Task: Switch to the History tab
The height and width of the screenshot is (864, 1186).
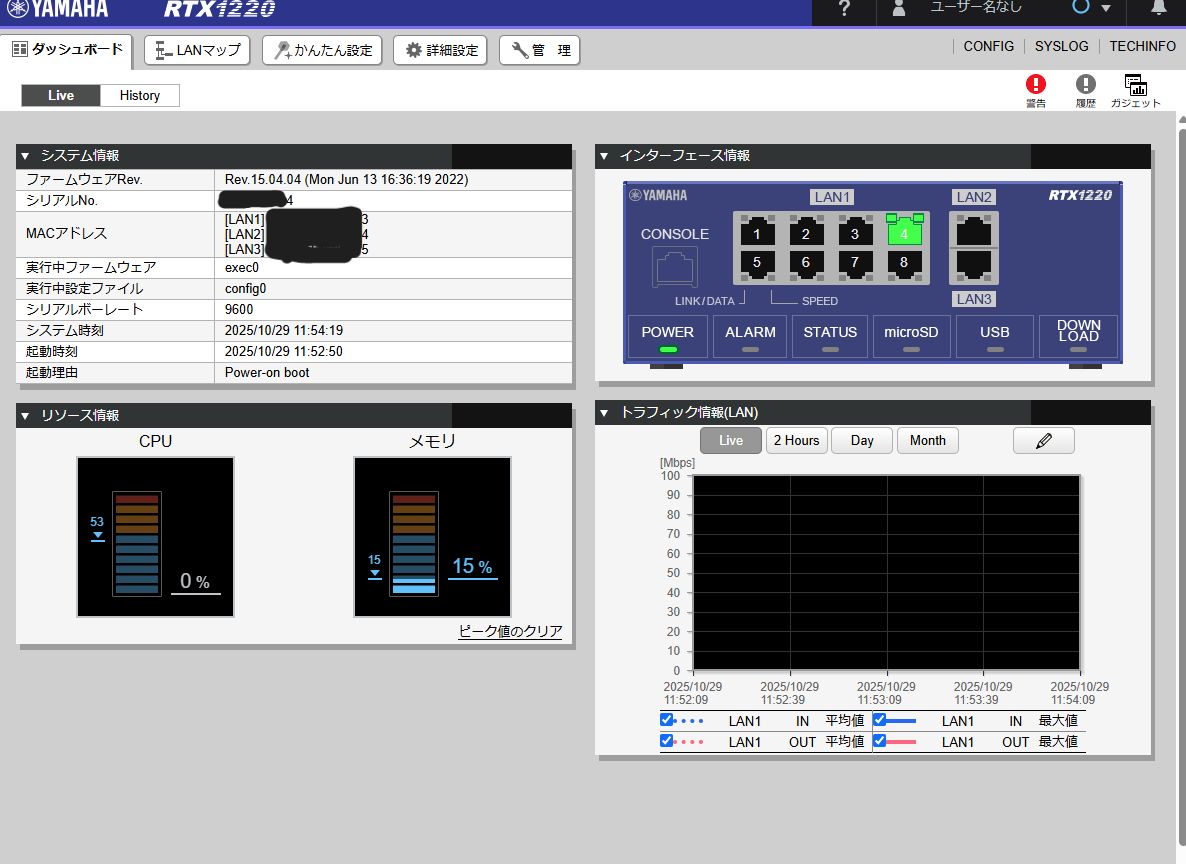Action: click(x=140, y=95)
